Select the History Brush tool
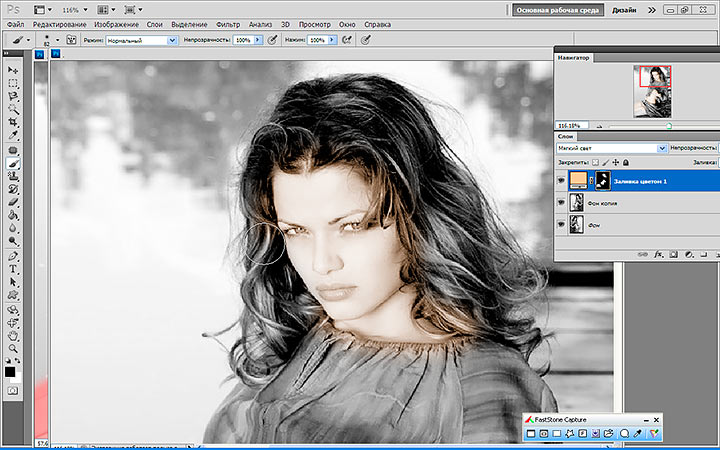The height and width of the screenshot is (450, 720). [13, 189]
